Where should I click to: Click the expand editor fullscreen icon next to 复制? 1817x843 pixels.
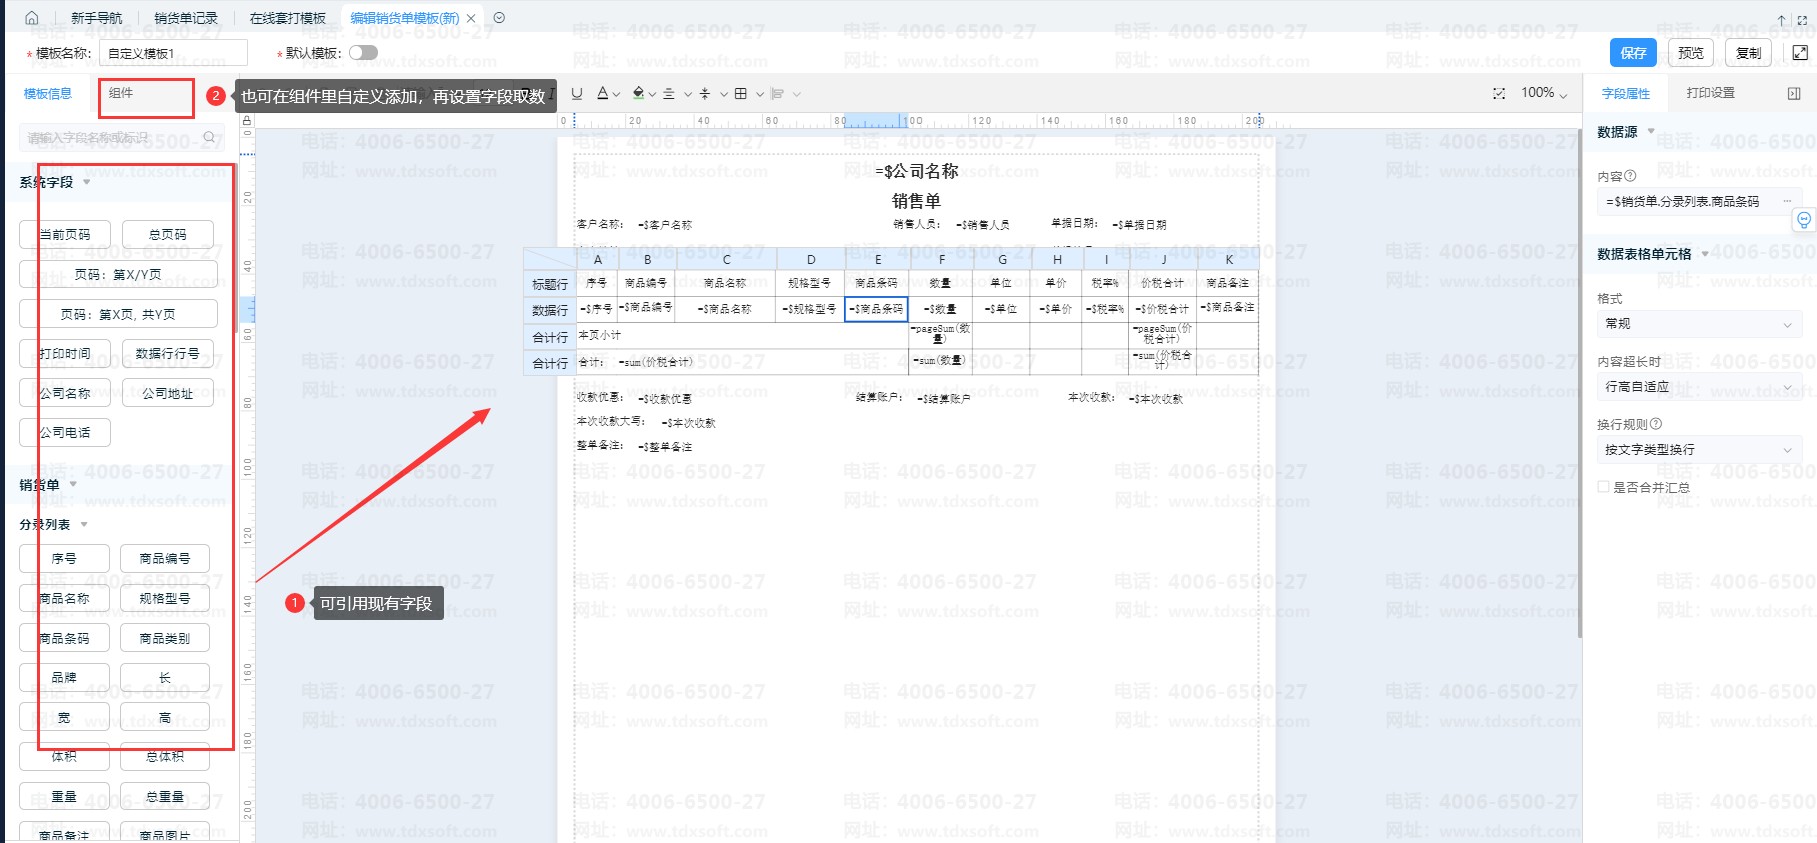click(x=1799, y=53)
